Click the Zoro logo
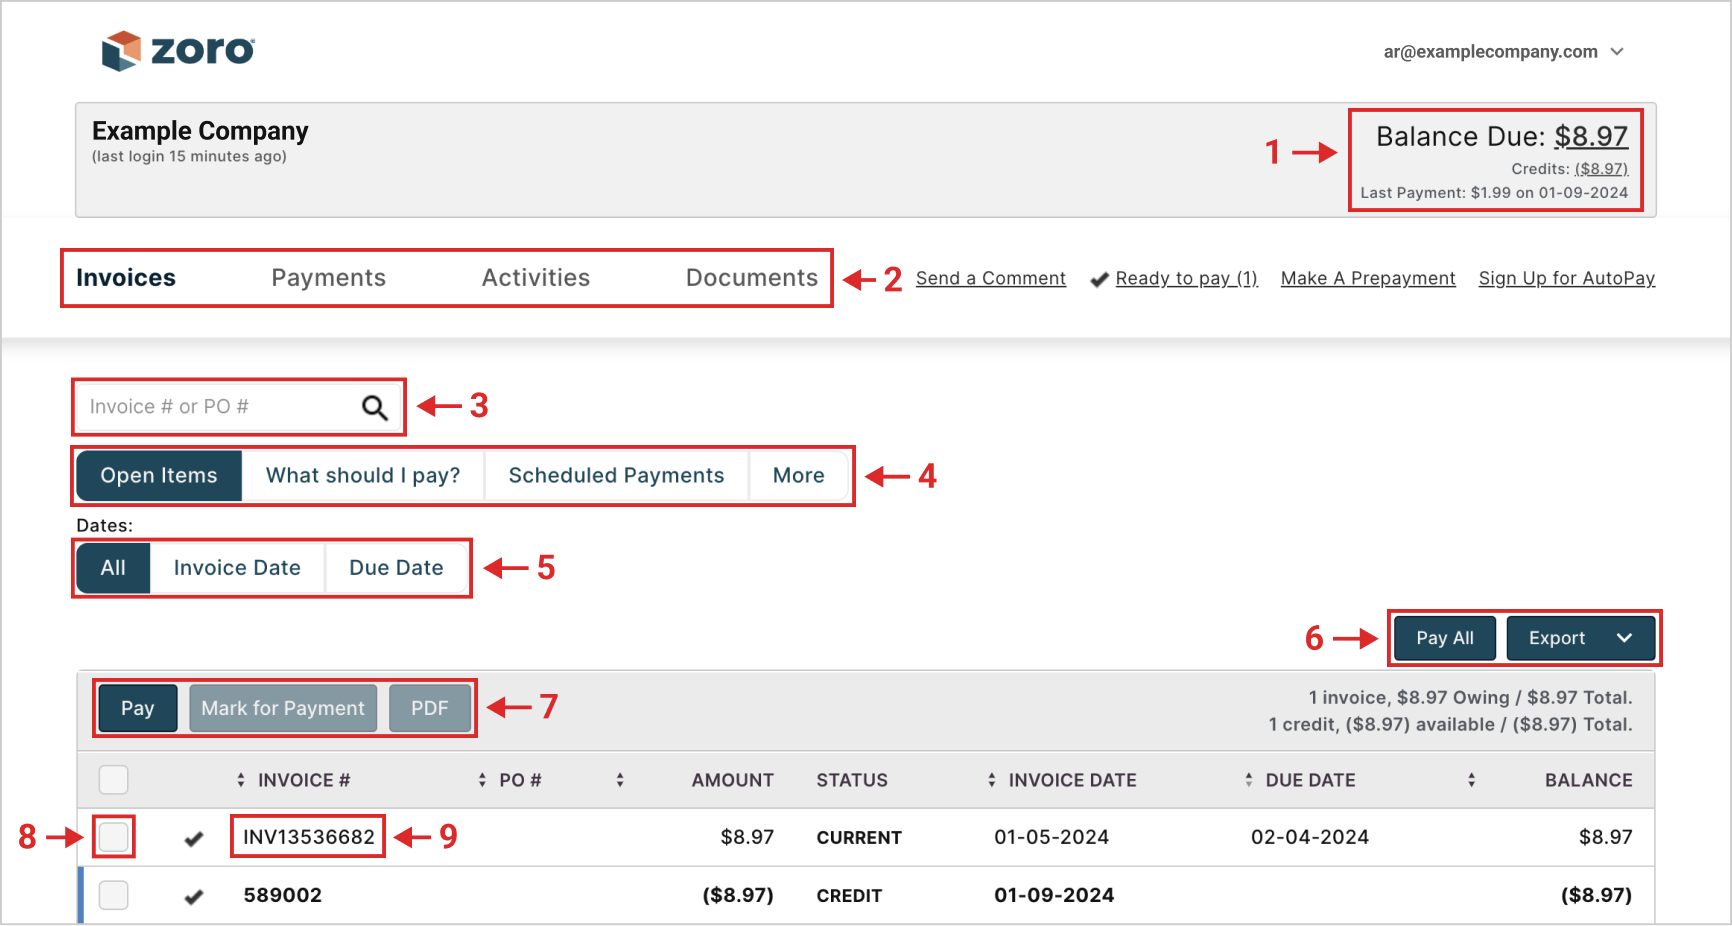1732x926 pixels. pyautogui.click(x=178, y=50)
